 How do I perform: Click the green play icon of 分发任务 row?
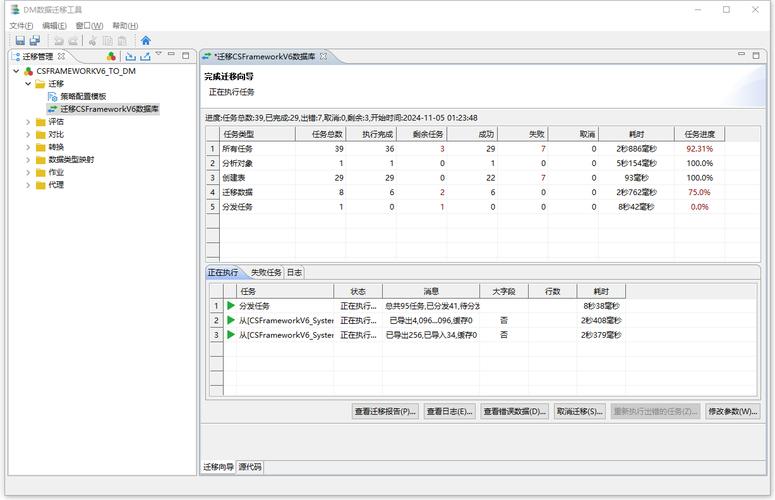click(230, 306)
